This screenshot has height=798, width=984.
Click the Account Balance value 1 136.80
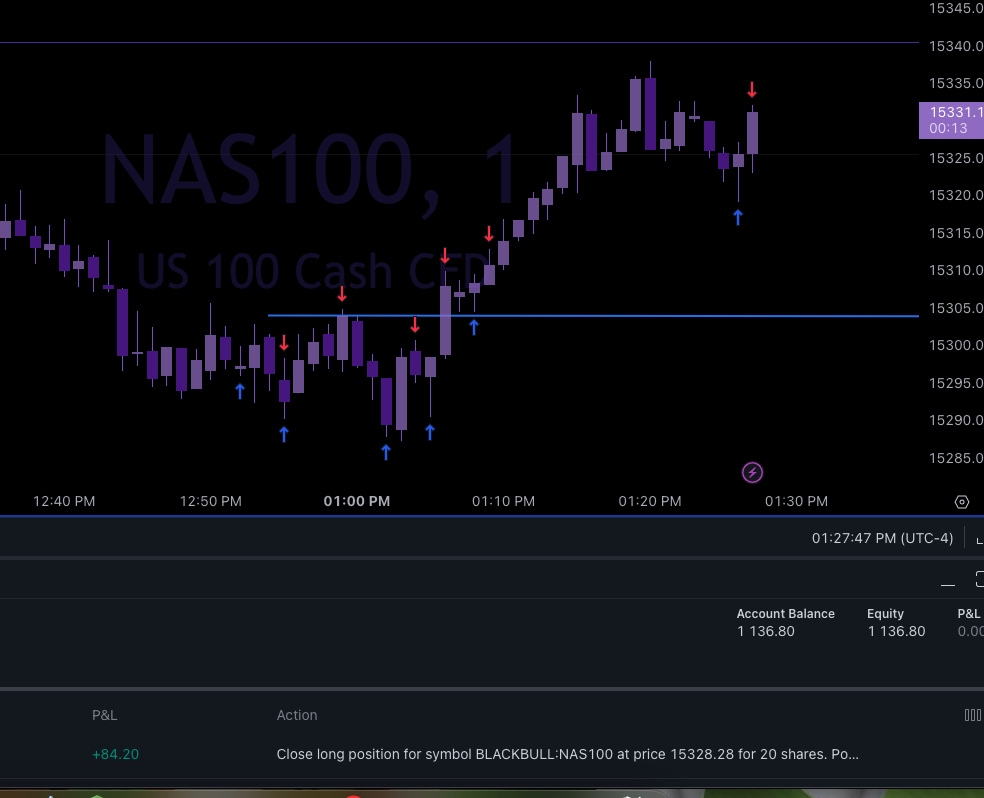(765, 631)
